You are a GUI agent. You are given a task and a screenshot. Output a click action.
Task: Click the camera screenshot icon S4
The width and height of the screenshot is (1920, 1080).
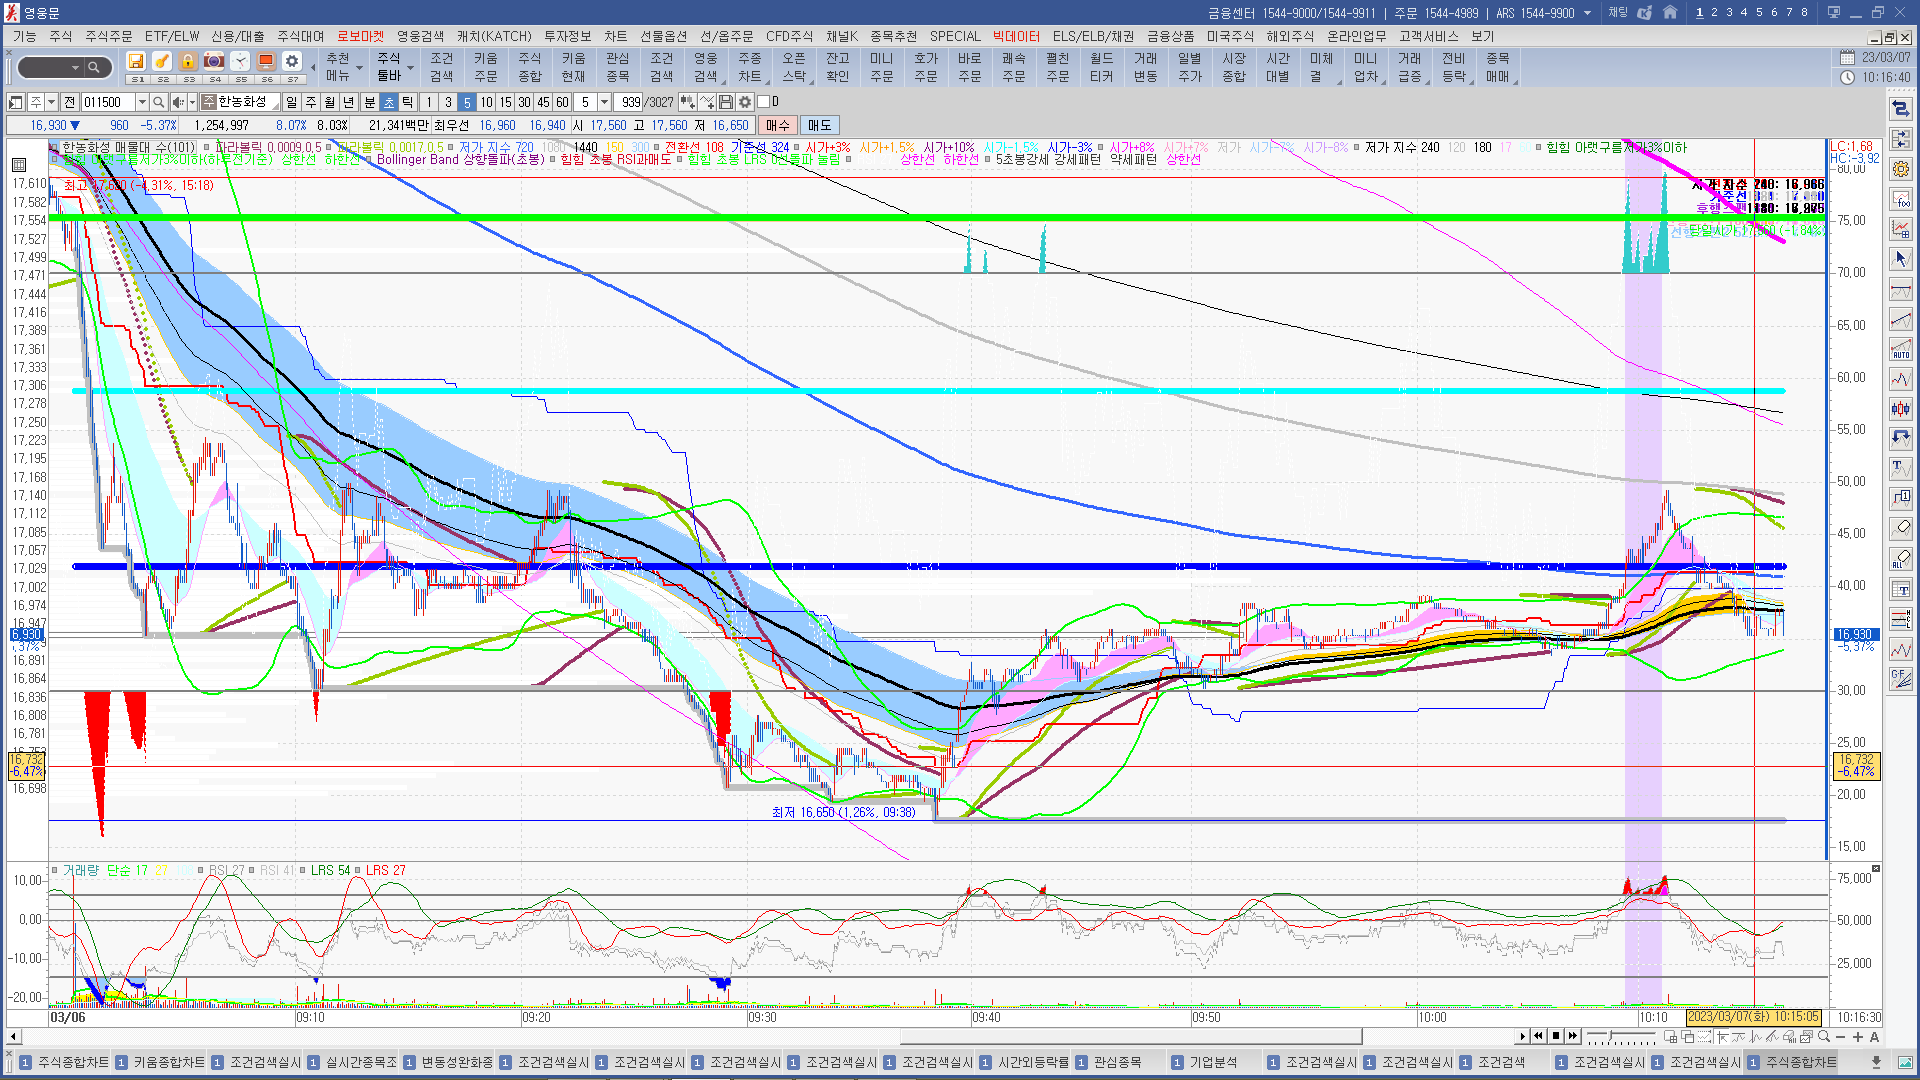[214, 62]
